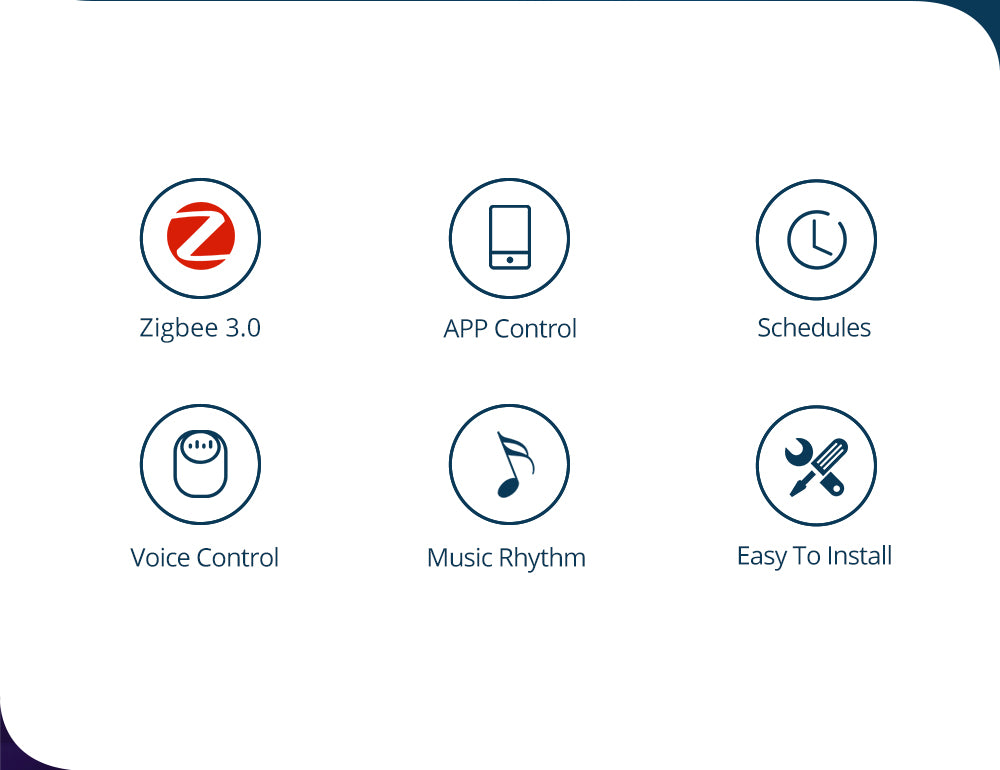Click the home button dot on the phone icon
The height and width of the screenshot is (770, 1000).
(510, 260)
